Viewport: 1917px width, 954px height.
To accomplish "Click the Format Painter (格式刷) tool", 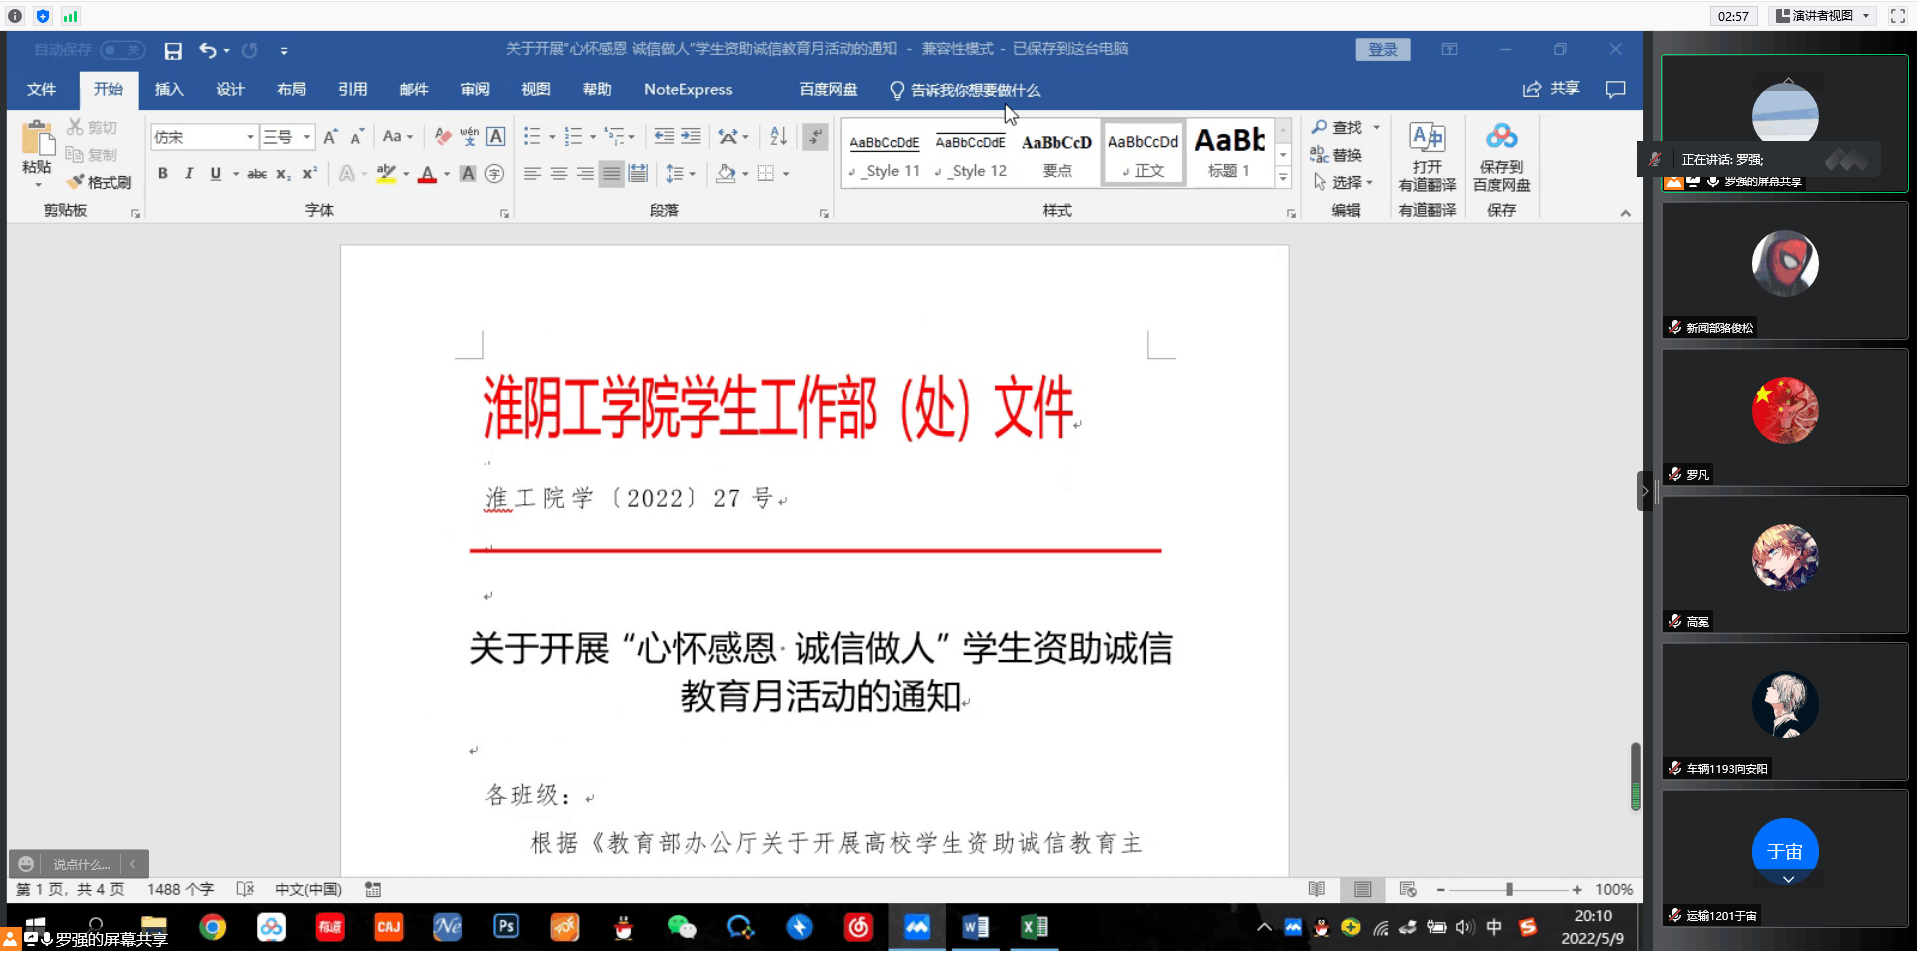I will click(x=100, y=182).
